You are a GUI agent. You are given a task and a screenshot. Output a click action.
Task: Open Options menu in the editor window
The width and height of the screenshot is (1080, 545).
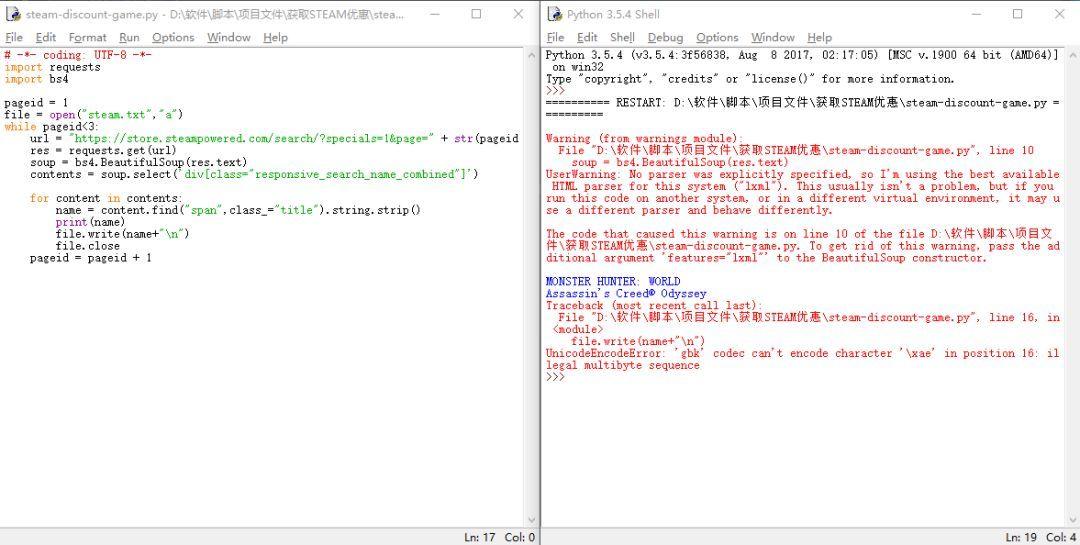173,37
